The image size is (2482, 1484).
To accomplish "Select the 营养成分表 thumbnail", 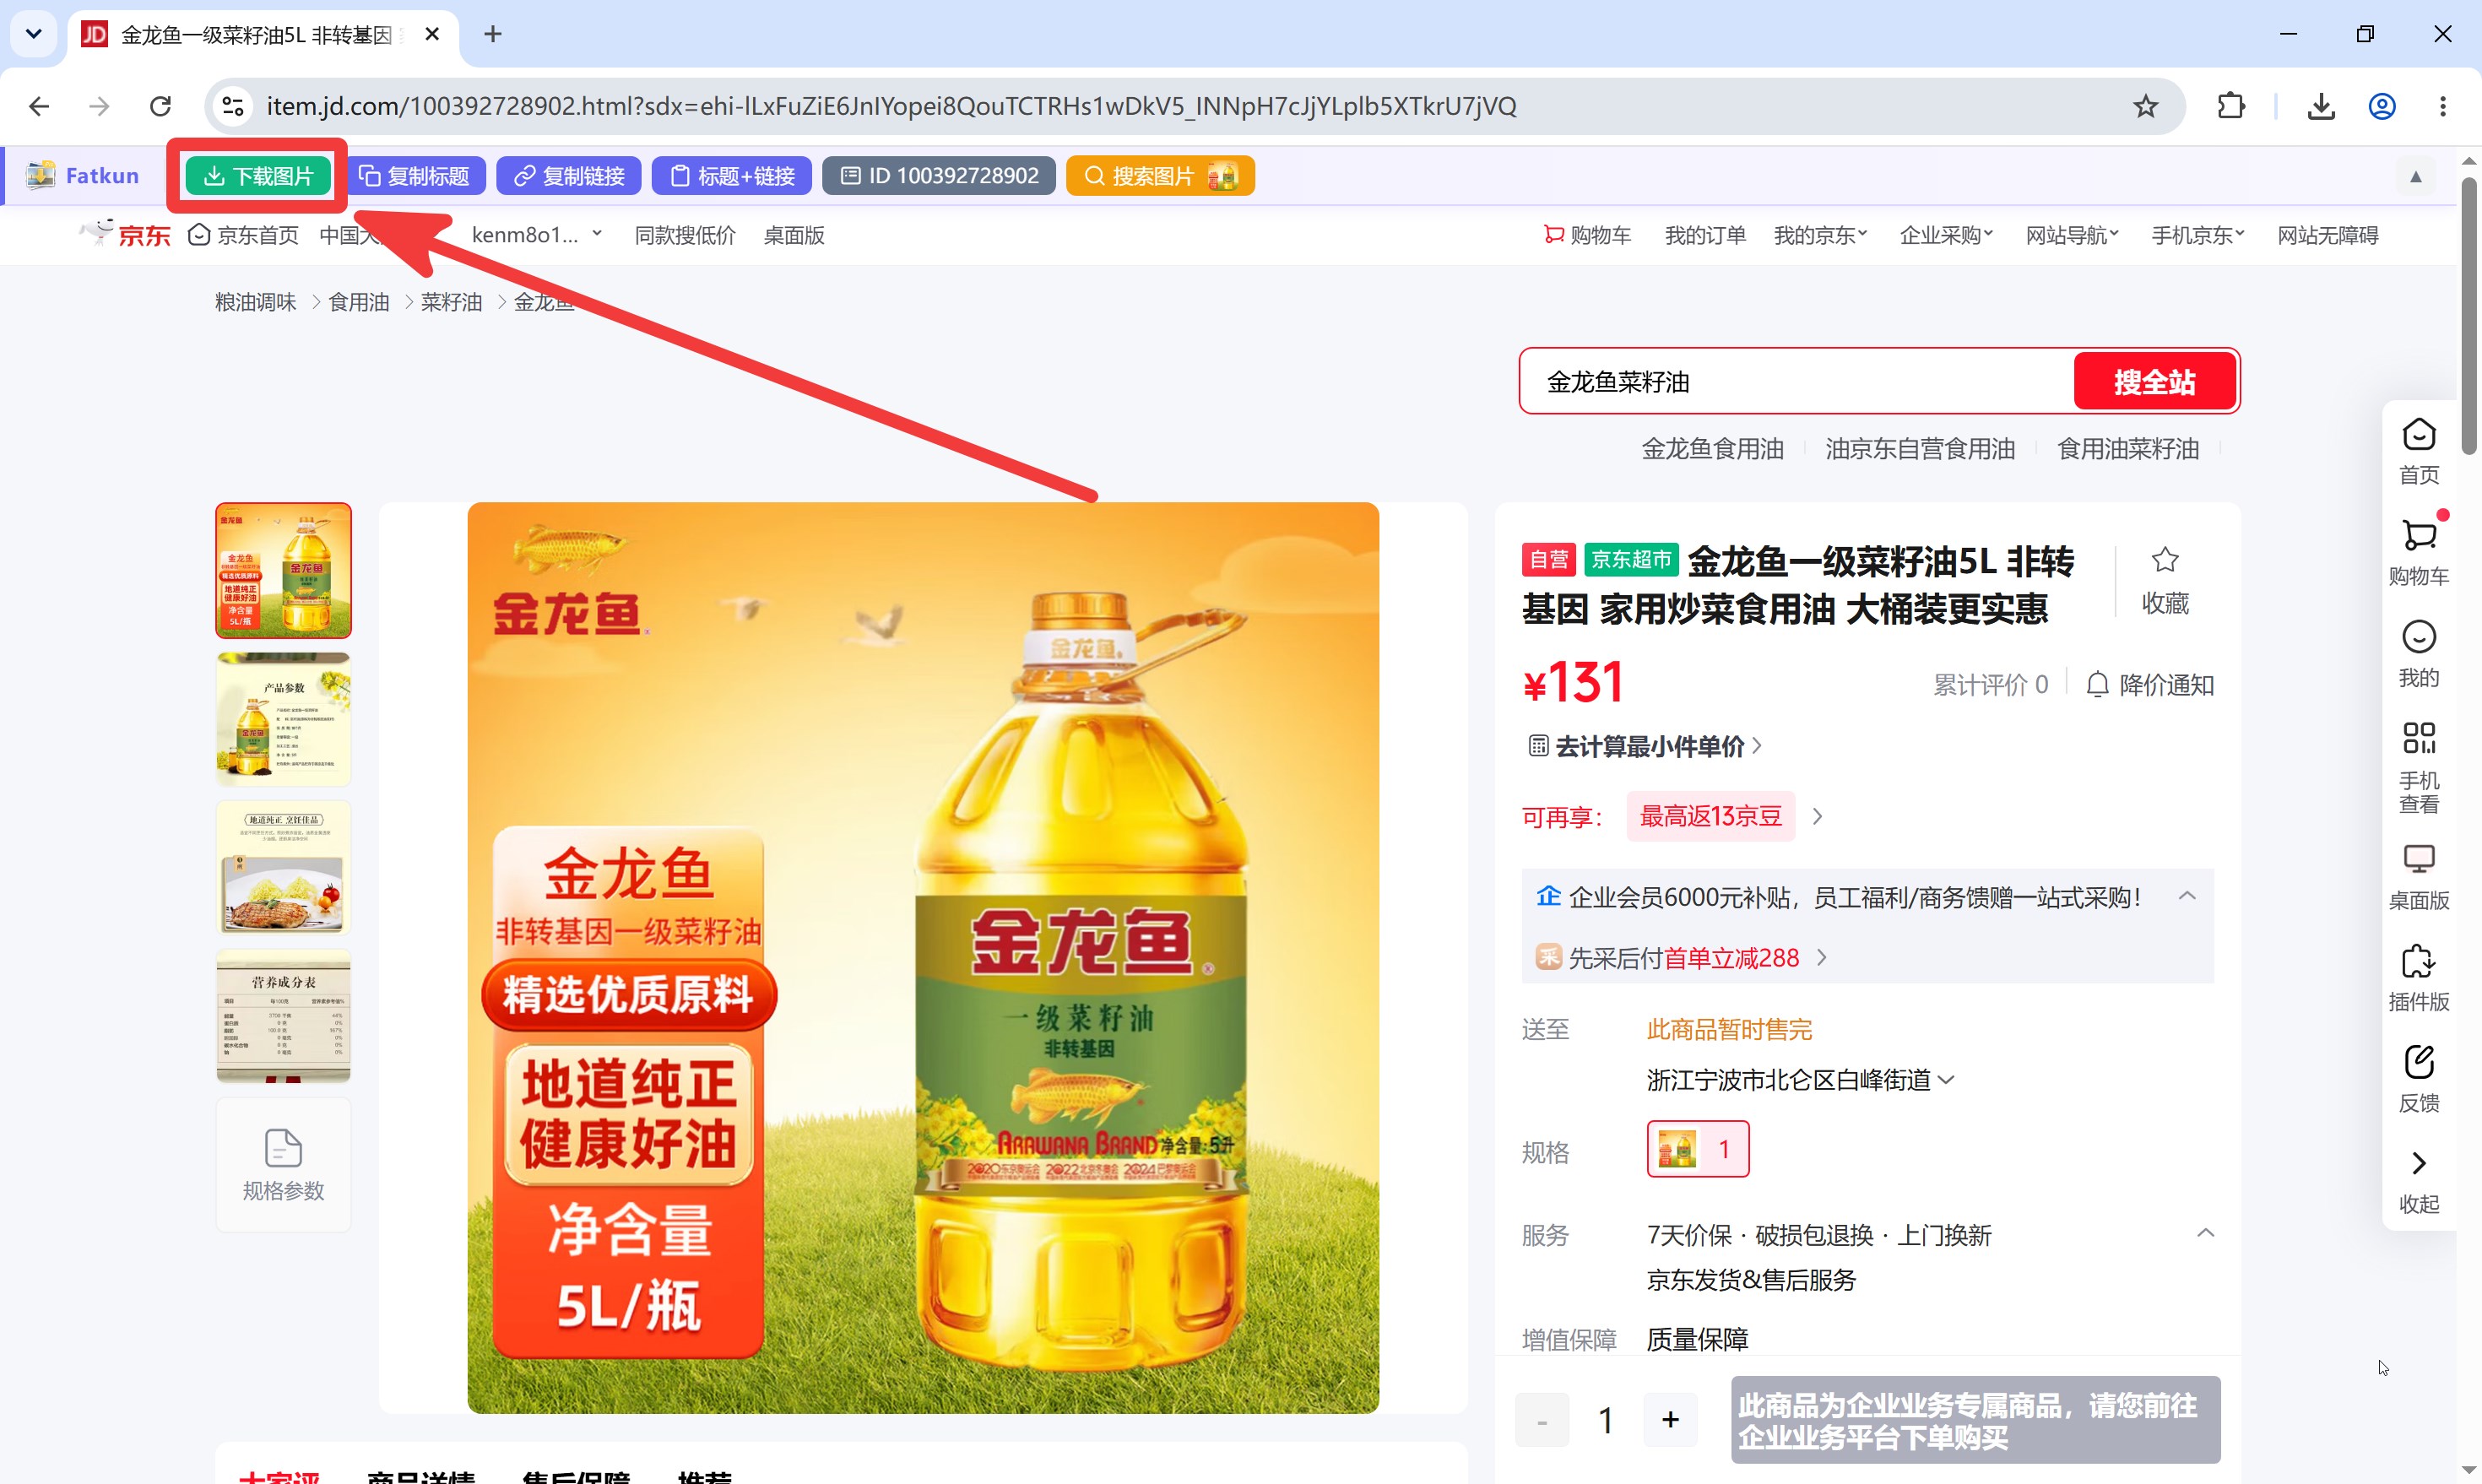I will click(284, 1016).
